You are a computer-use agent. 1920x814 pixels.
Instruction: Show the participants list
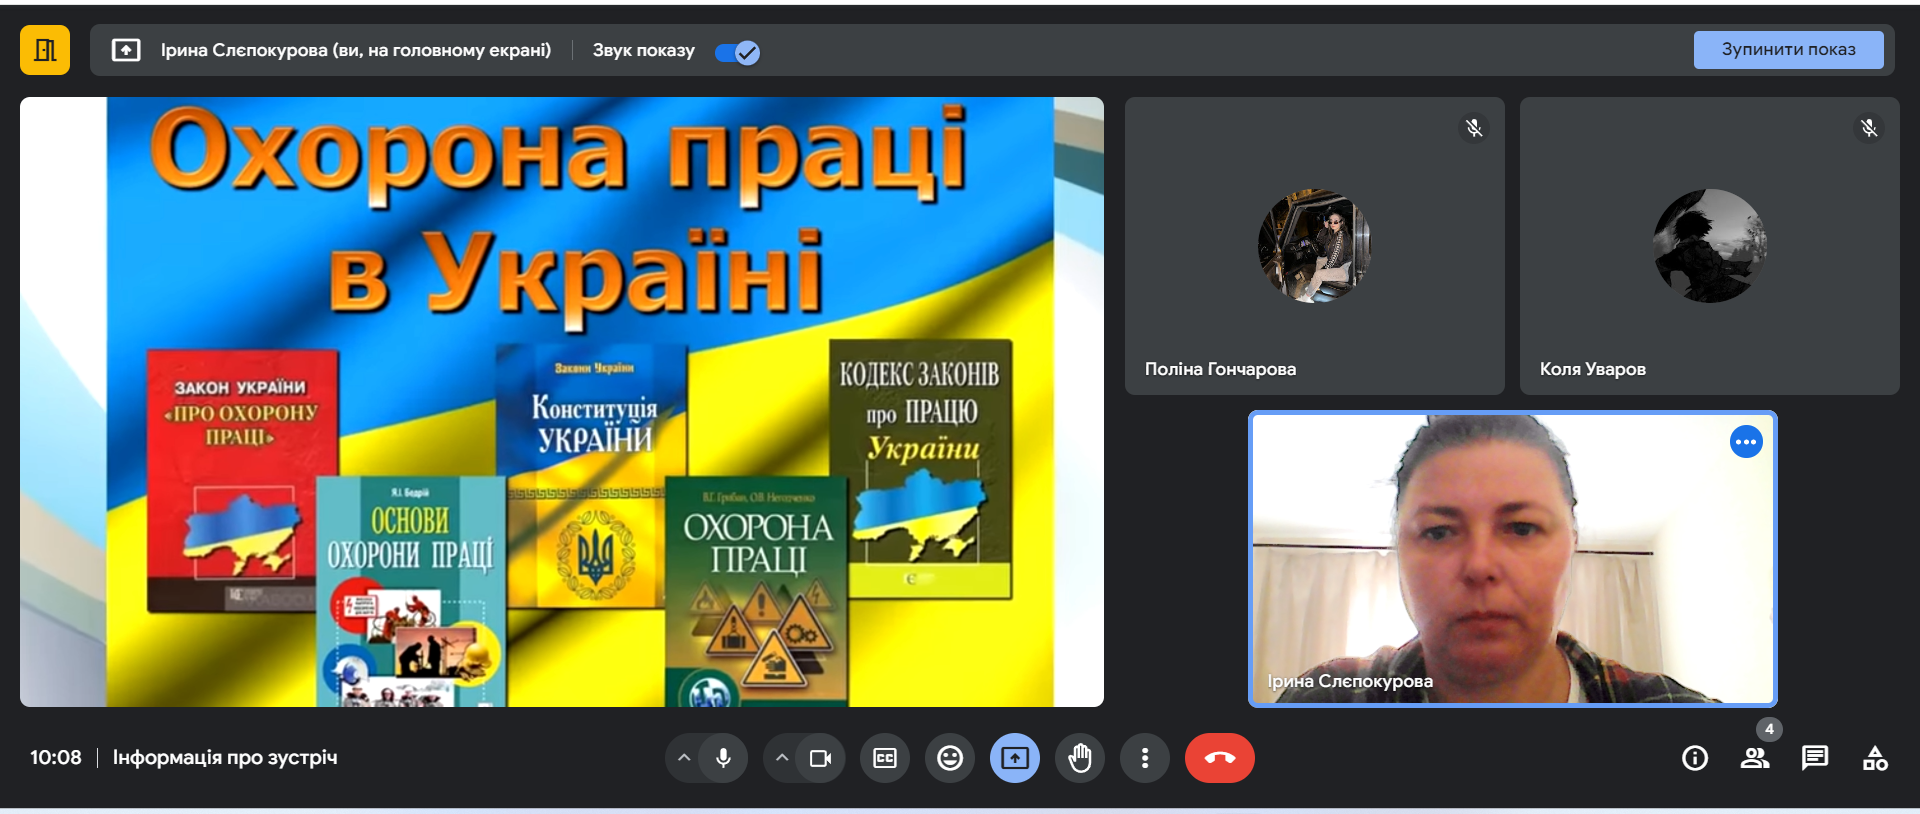[x=1755, y=758]
